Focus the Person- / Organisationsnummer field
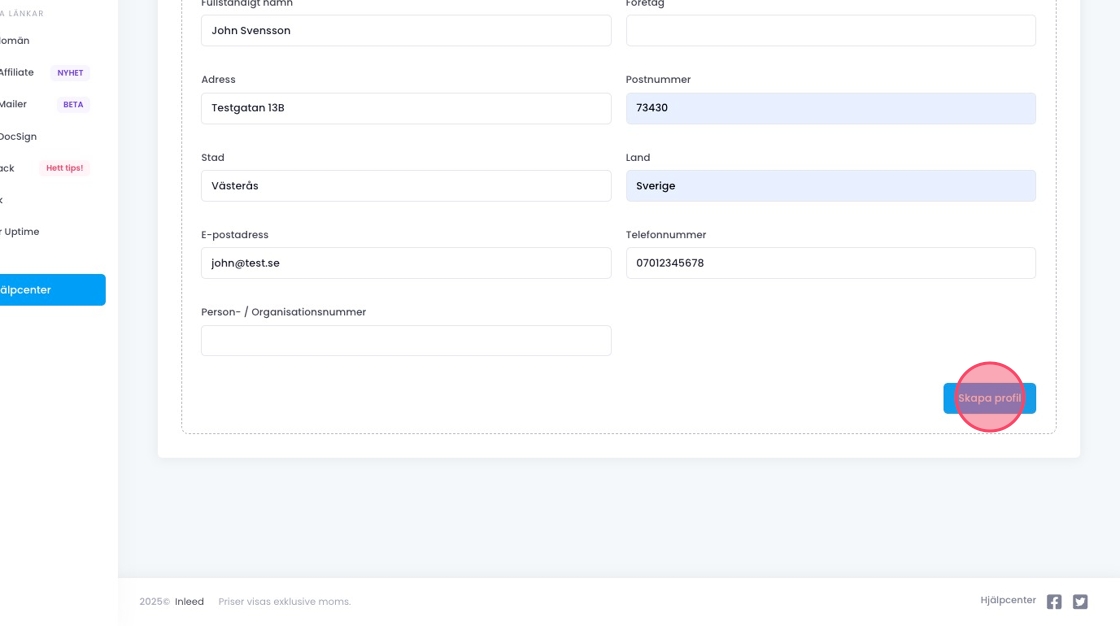The image size is (1120, 626). (x=405, y=340)
